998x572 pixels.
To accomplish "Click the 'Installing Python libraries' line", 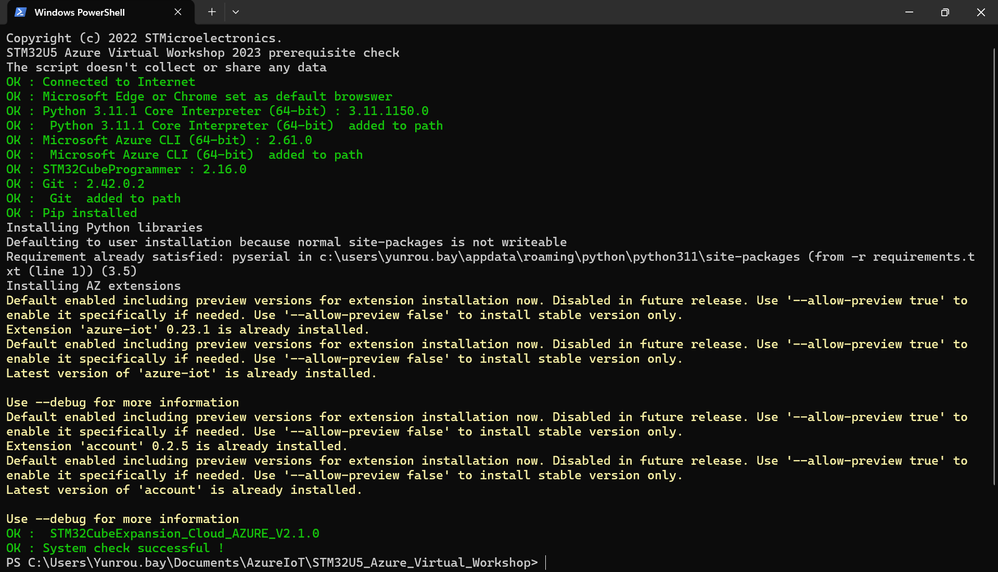I will (104, 228).
